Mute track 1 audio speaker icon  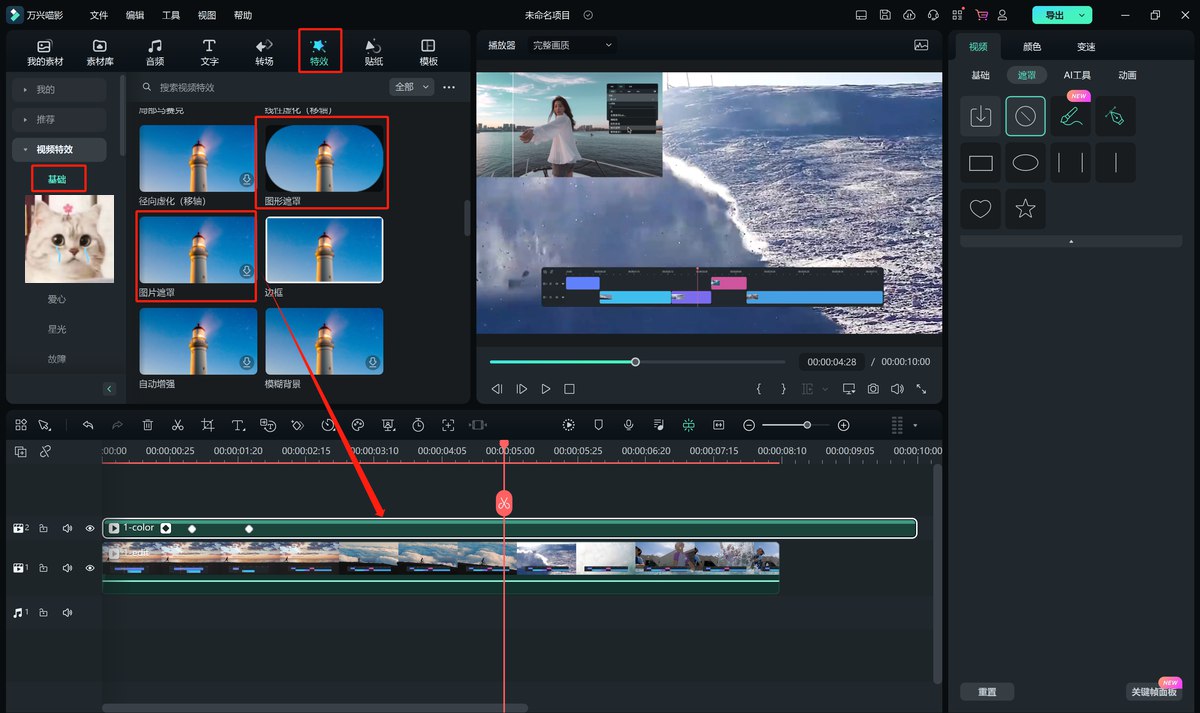coord(67,568)
